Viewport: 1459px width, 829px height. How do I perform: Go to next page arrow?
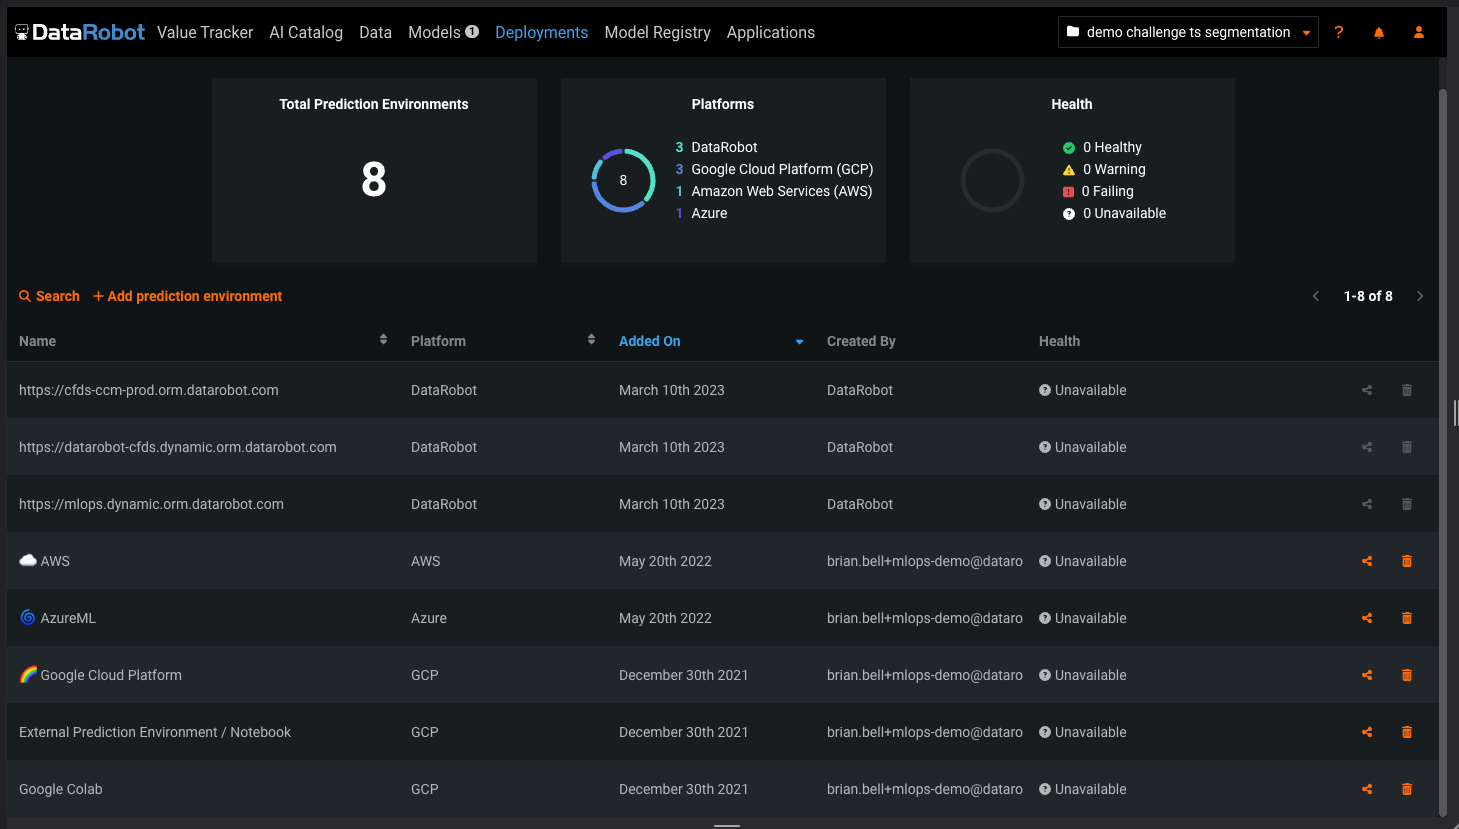[x=1420, y=296]
